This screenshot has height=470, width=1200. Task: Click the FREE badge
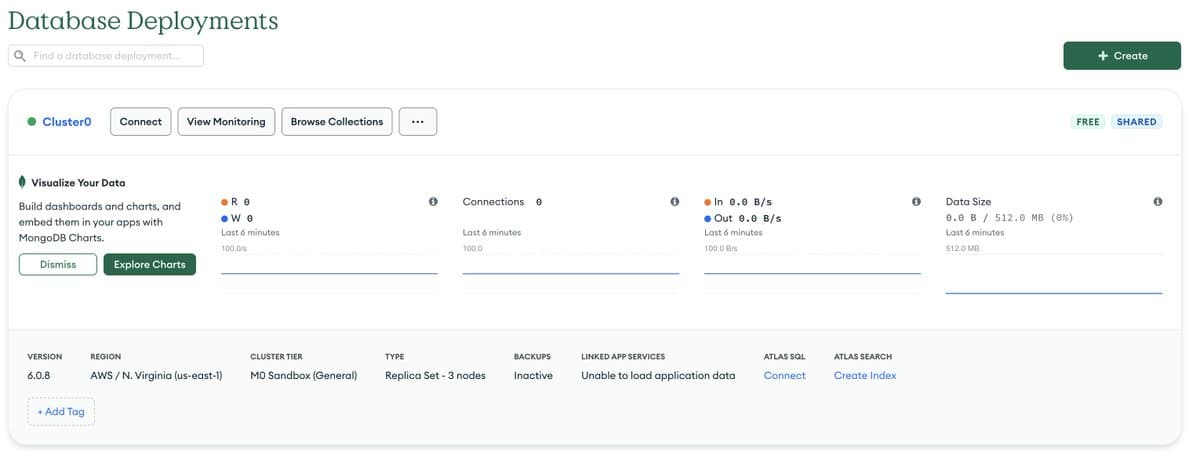[x=1088, y=122]
